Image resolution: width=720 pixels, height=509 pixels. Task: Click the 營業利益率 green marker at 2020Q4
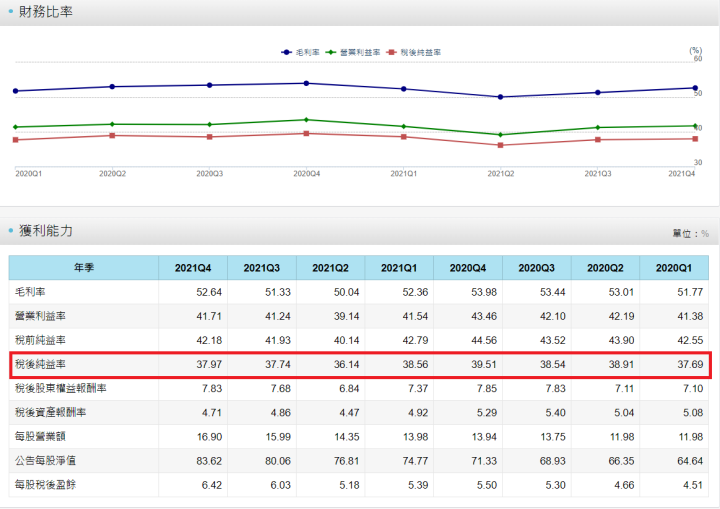click(306, 120)
